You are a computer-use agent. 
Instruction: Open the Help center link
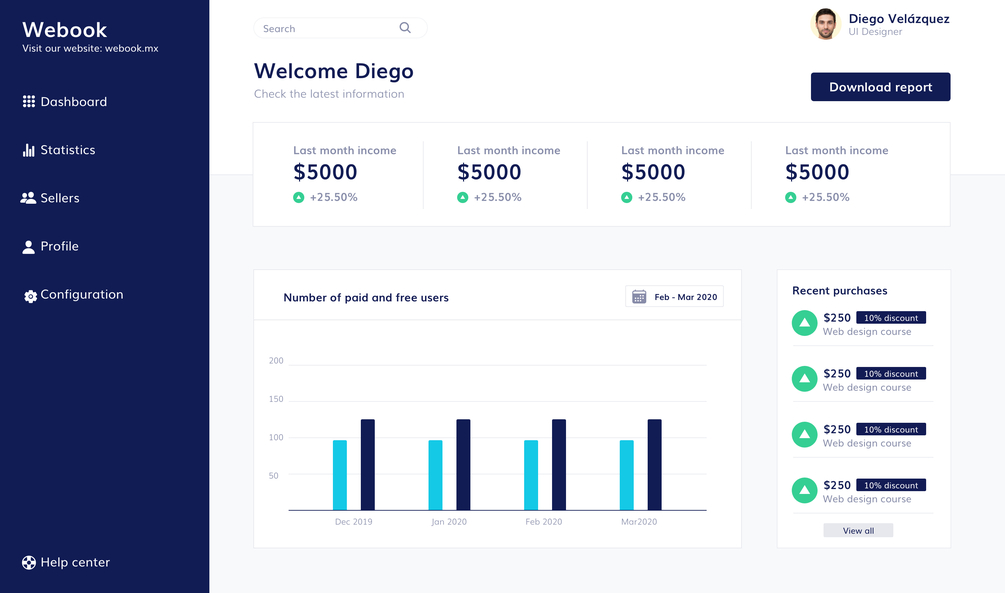66,562
